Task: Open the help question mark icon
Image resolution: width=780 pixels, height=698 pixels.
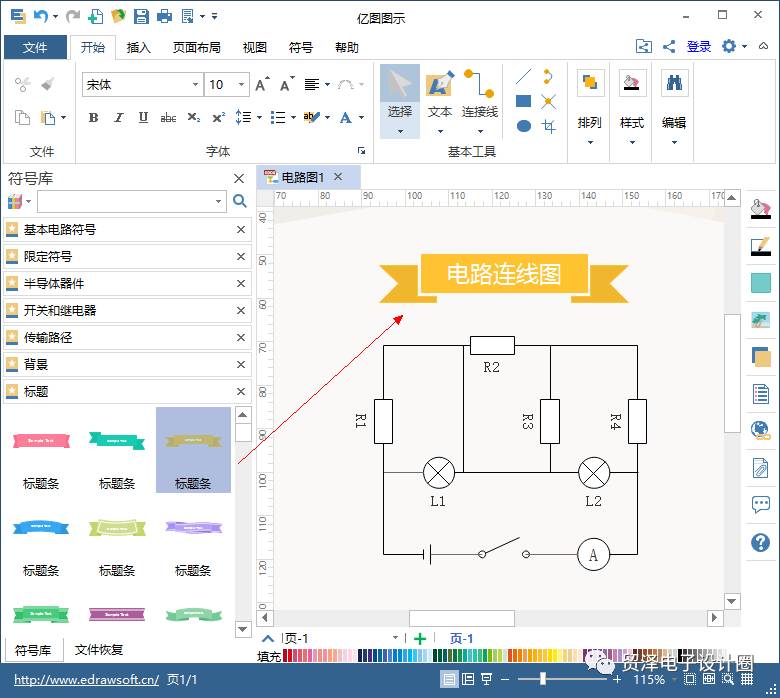Action: 761,542
